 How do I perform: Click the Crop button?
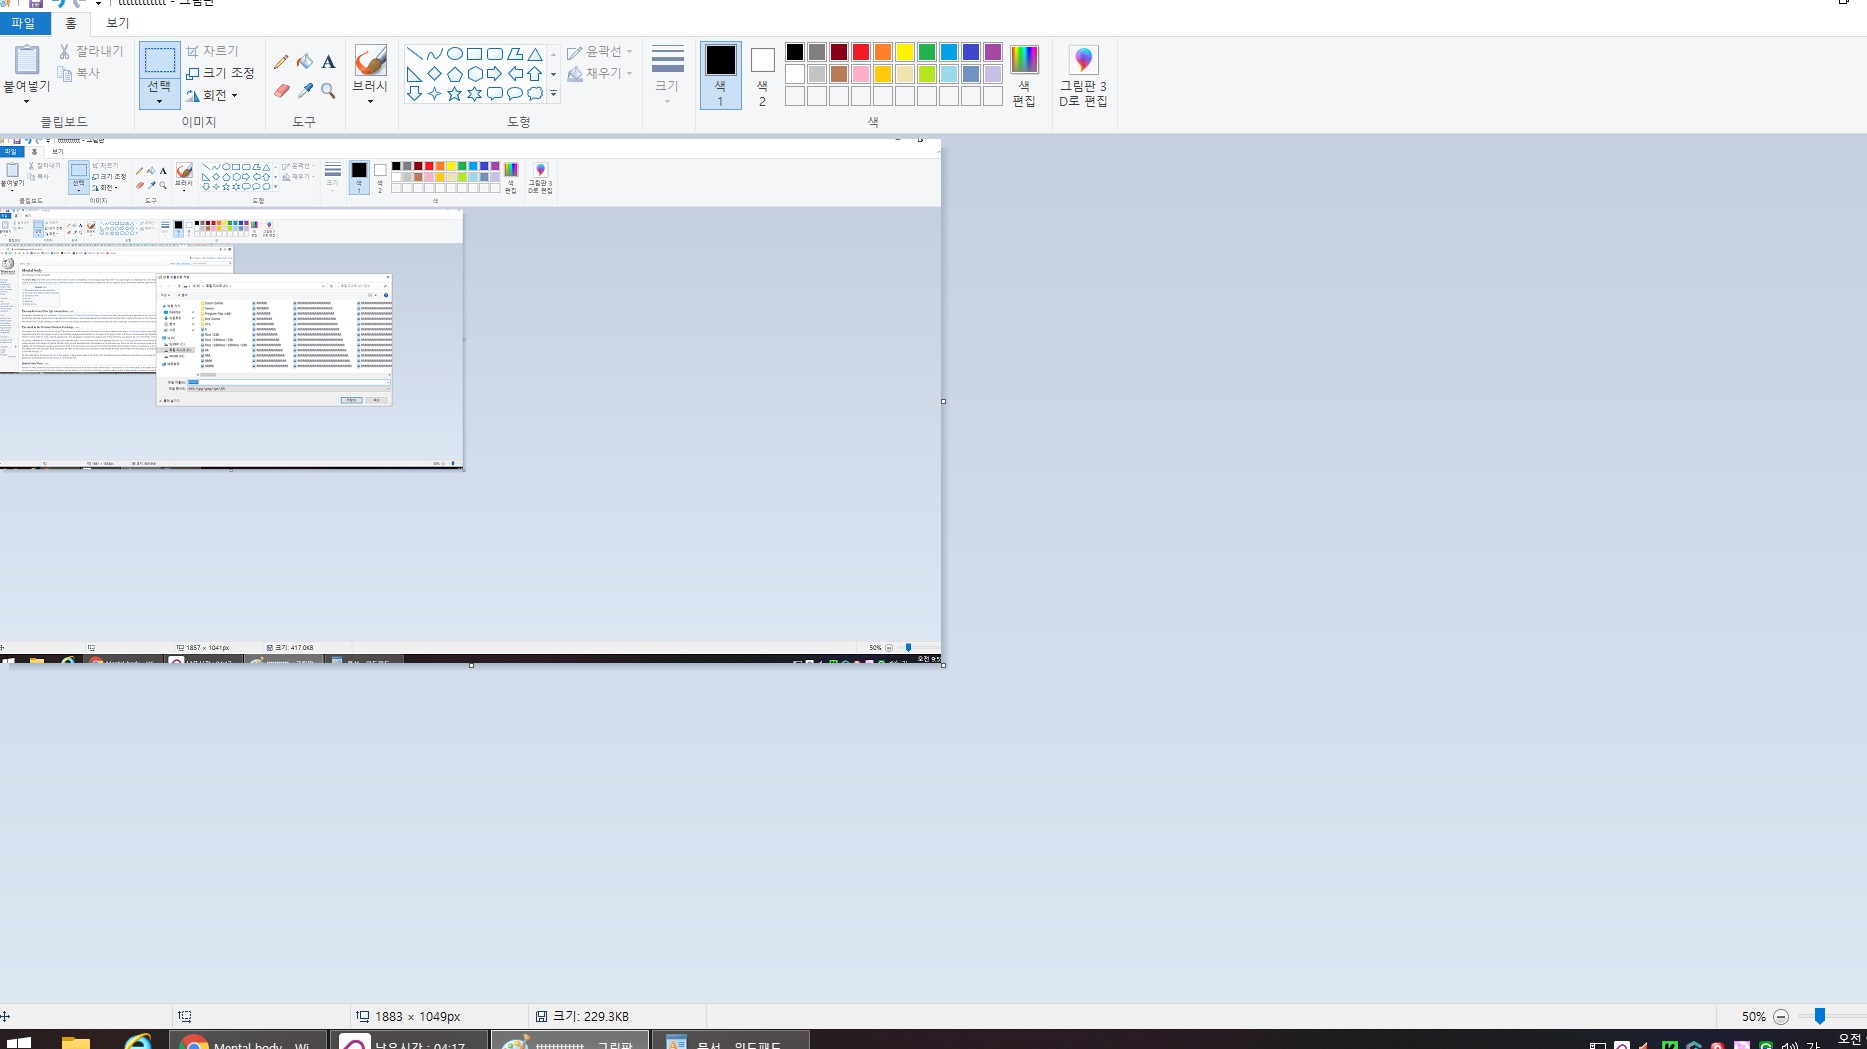(213, 51)
